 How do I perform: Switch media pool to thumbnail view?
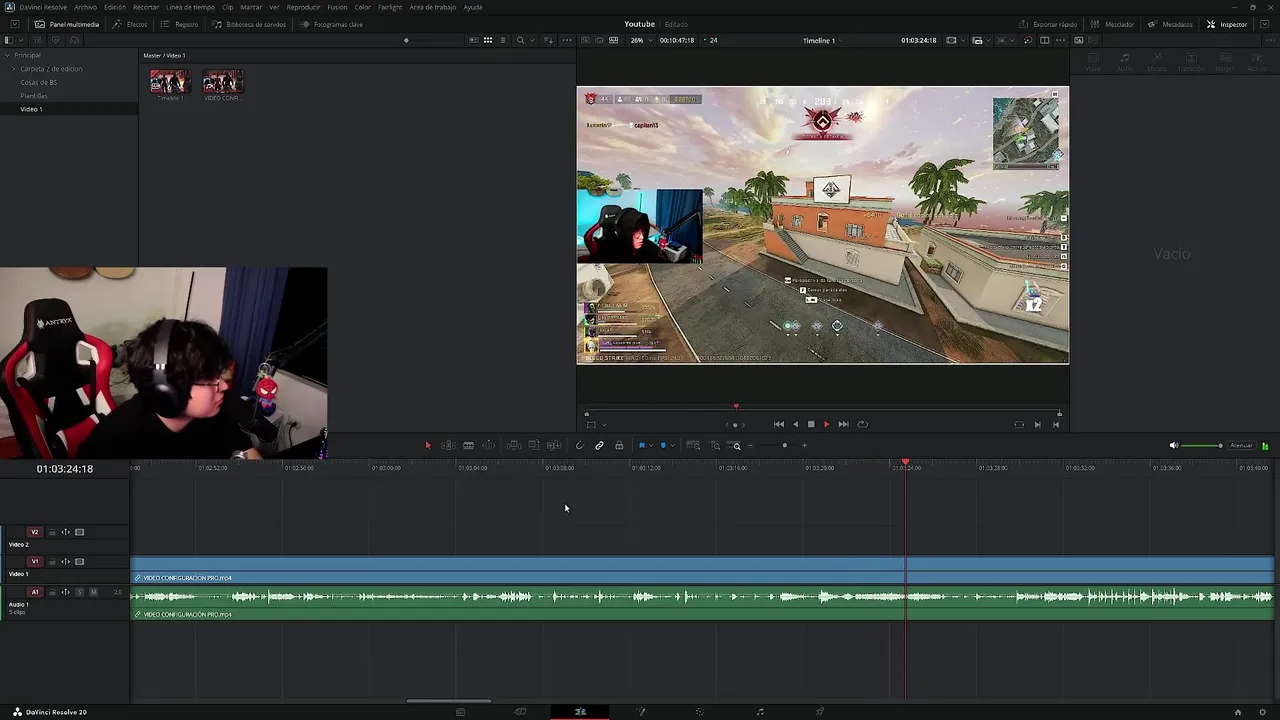click(x=488, y=40)
